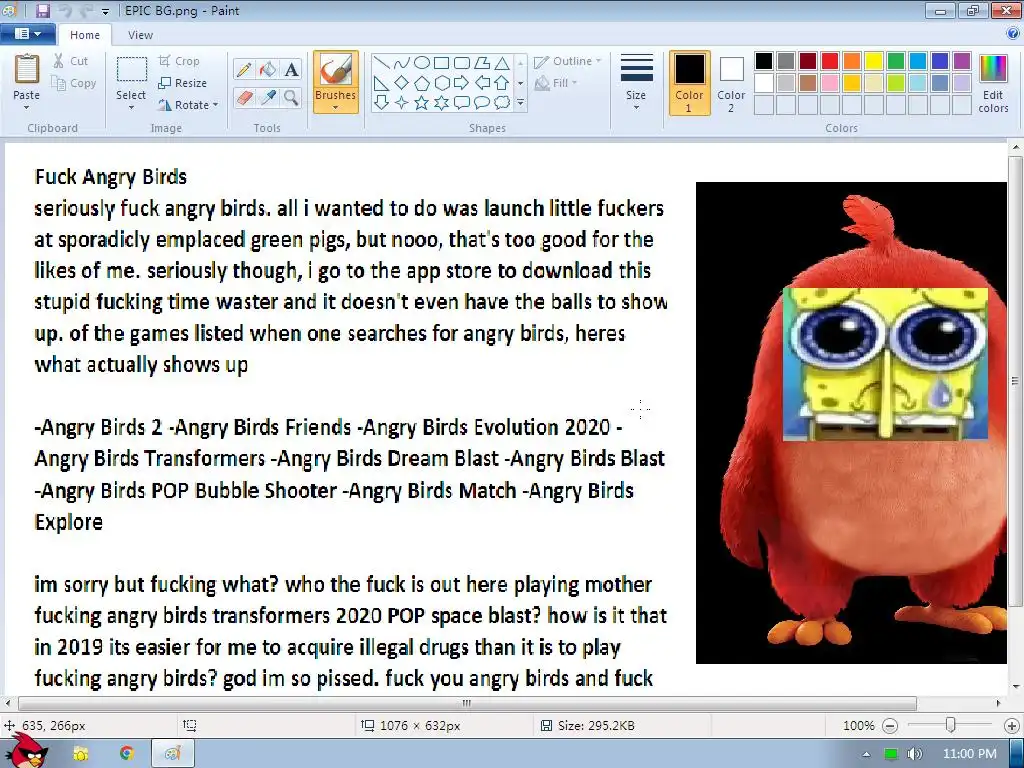Expand the Outline dropdown
This screenshot has height=768, width=1024.
(x=598, y=61)
